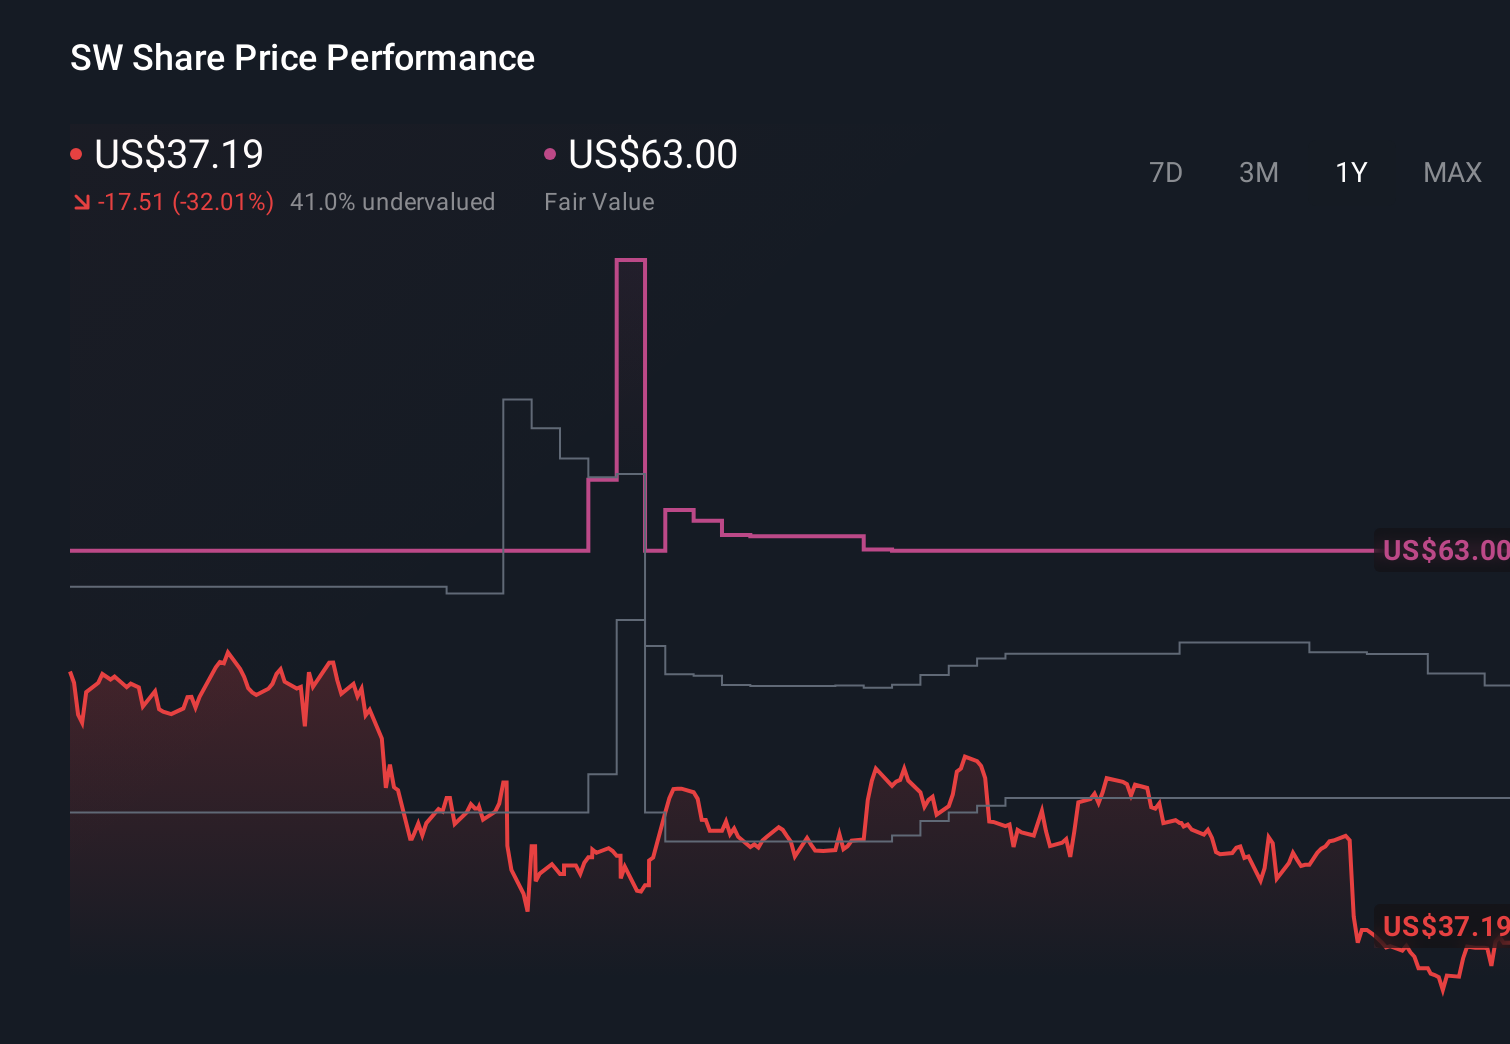The image size is (1510, 1044).
Task: Click the 41.0% undervalued label
Action: 393,201
